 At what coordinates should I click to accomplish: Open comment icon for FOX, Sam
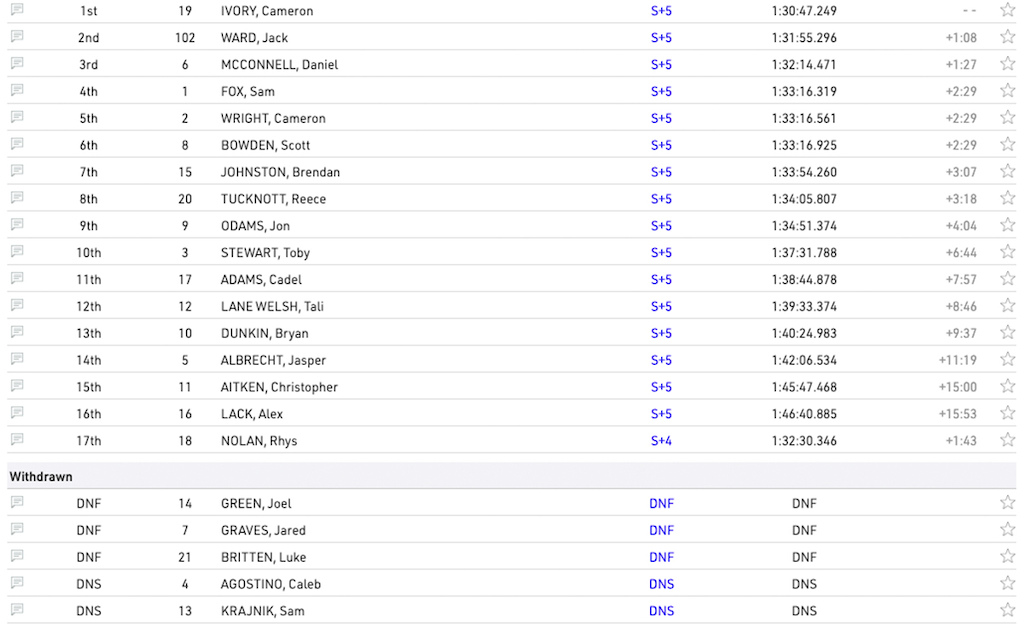(x=18, y=90)
